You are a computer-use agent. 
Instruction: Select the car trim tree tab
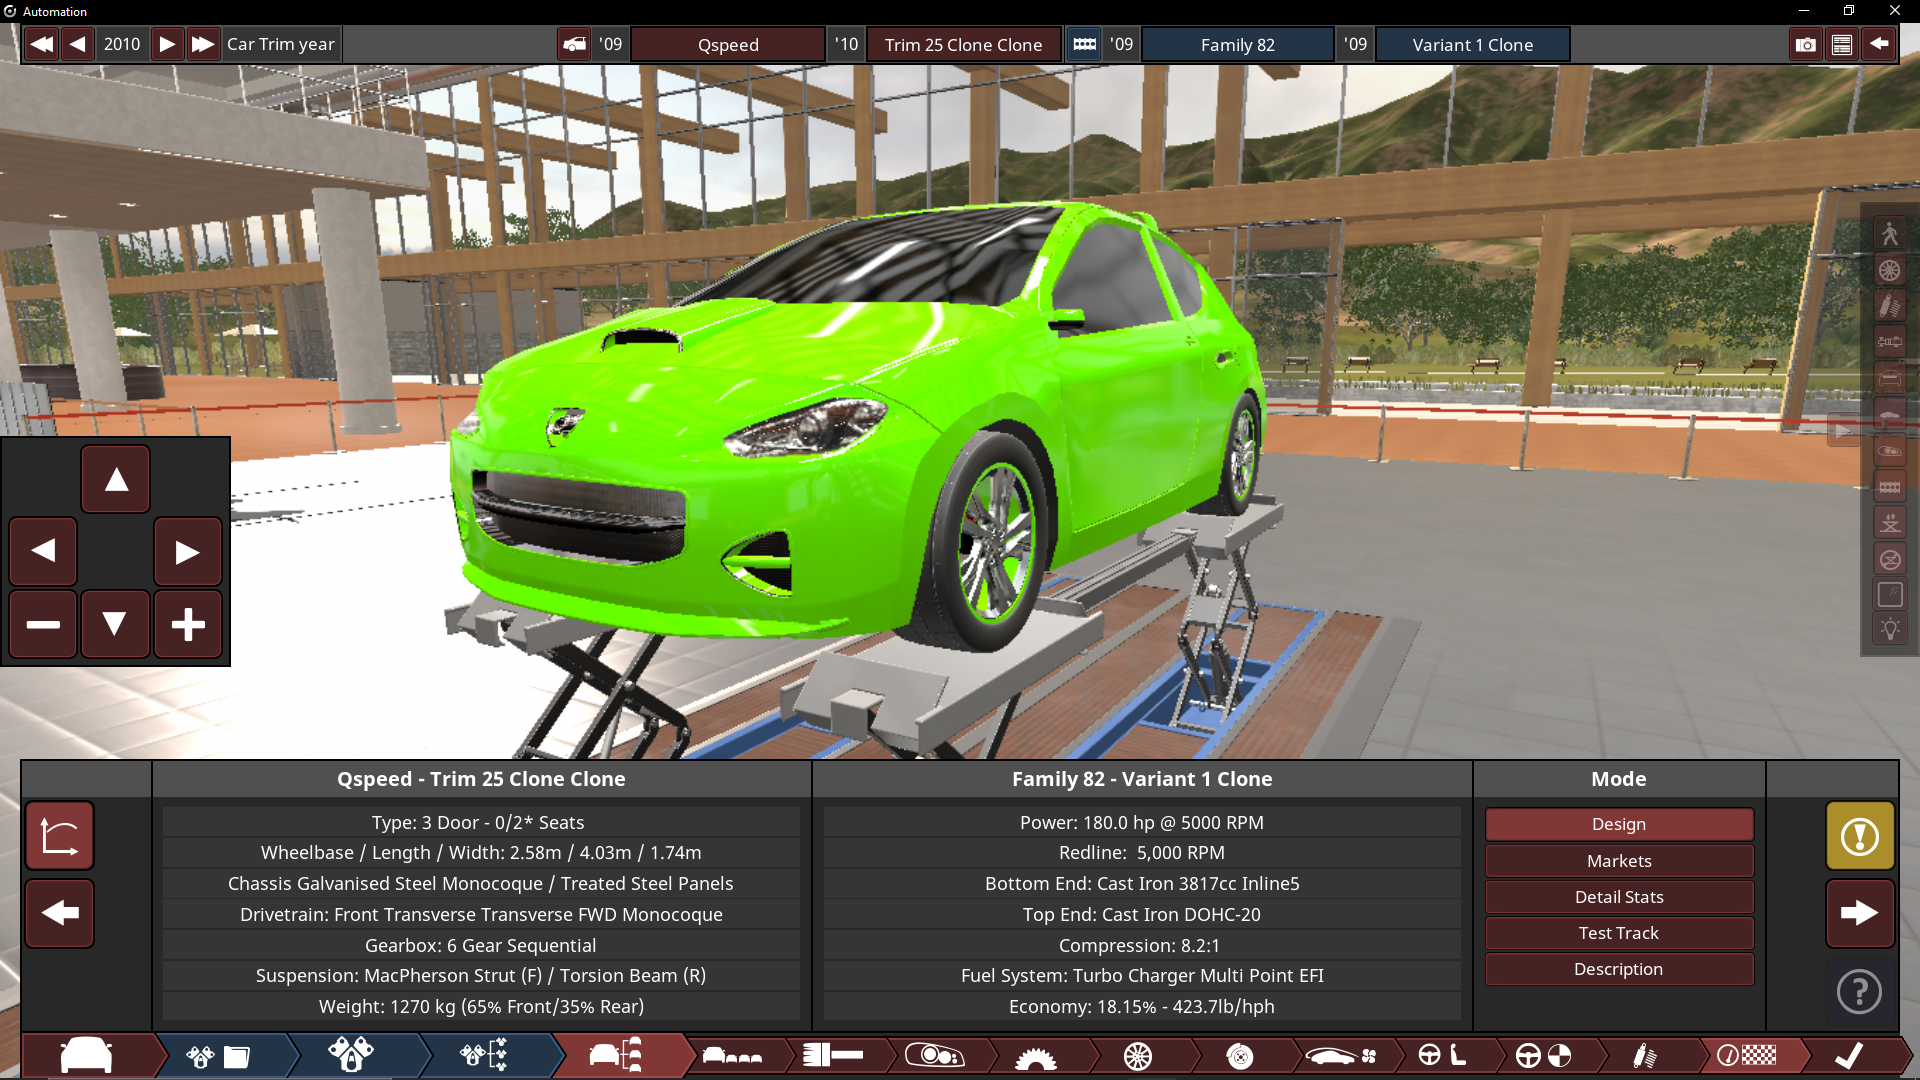pyautogui.click(x=617, y=1056)
